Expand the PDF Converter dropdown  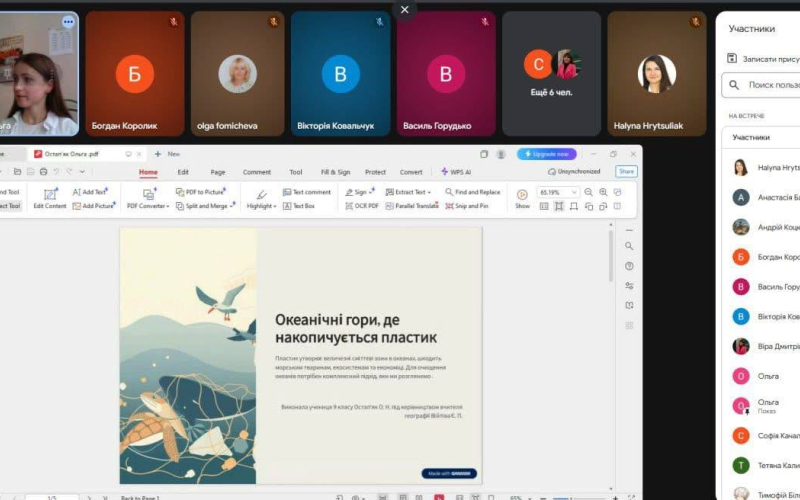coord(147,206)
